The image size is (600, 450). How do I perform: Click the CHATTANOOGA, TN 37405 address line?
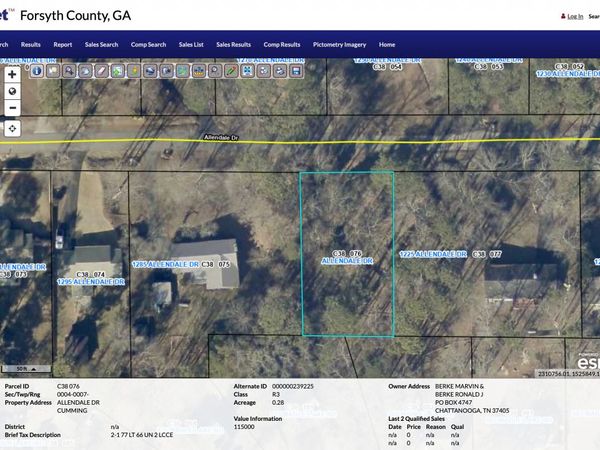[472, 411]
